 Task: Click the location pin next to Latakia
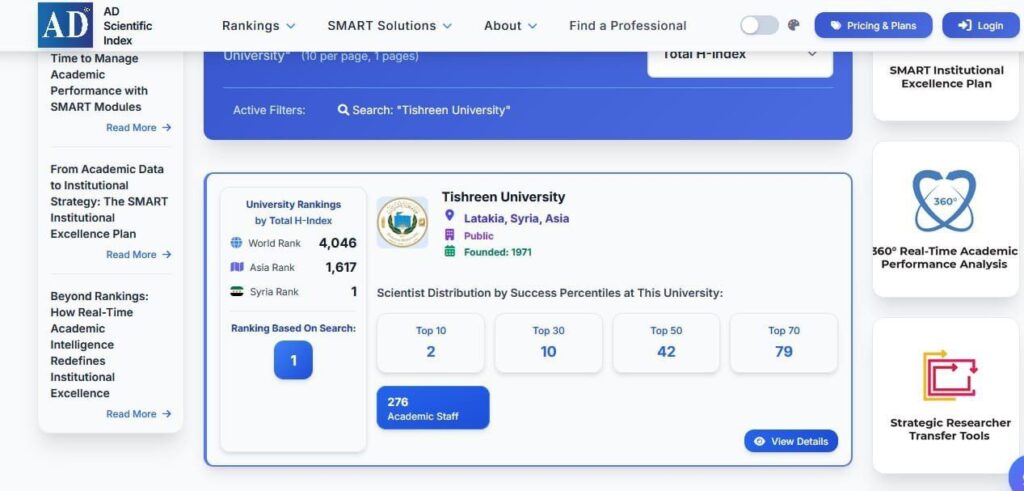450,217
